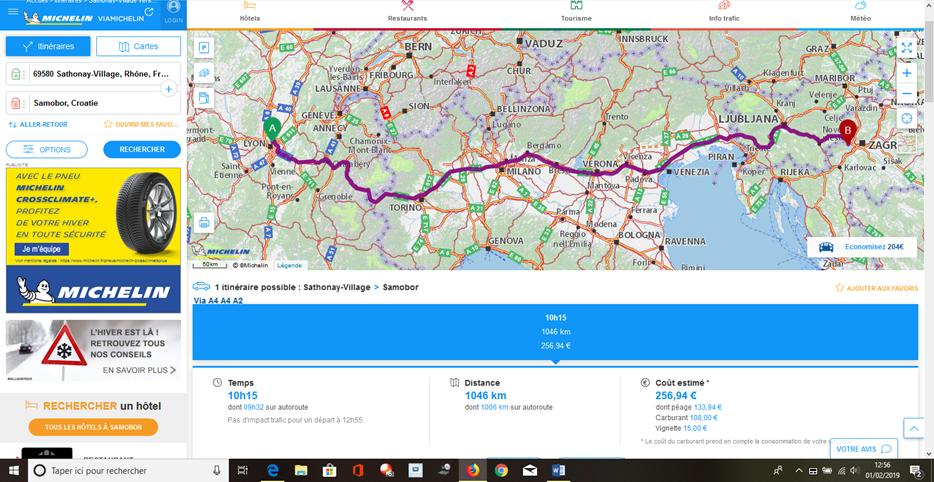Image resolution: width=934 pixels, height=482 pixels.
Task: Toggle Aller-Retour round trip
Action: pos(38,124)
